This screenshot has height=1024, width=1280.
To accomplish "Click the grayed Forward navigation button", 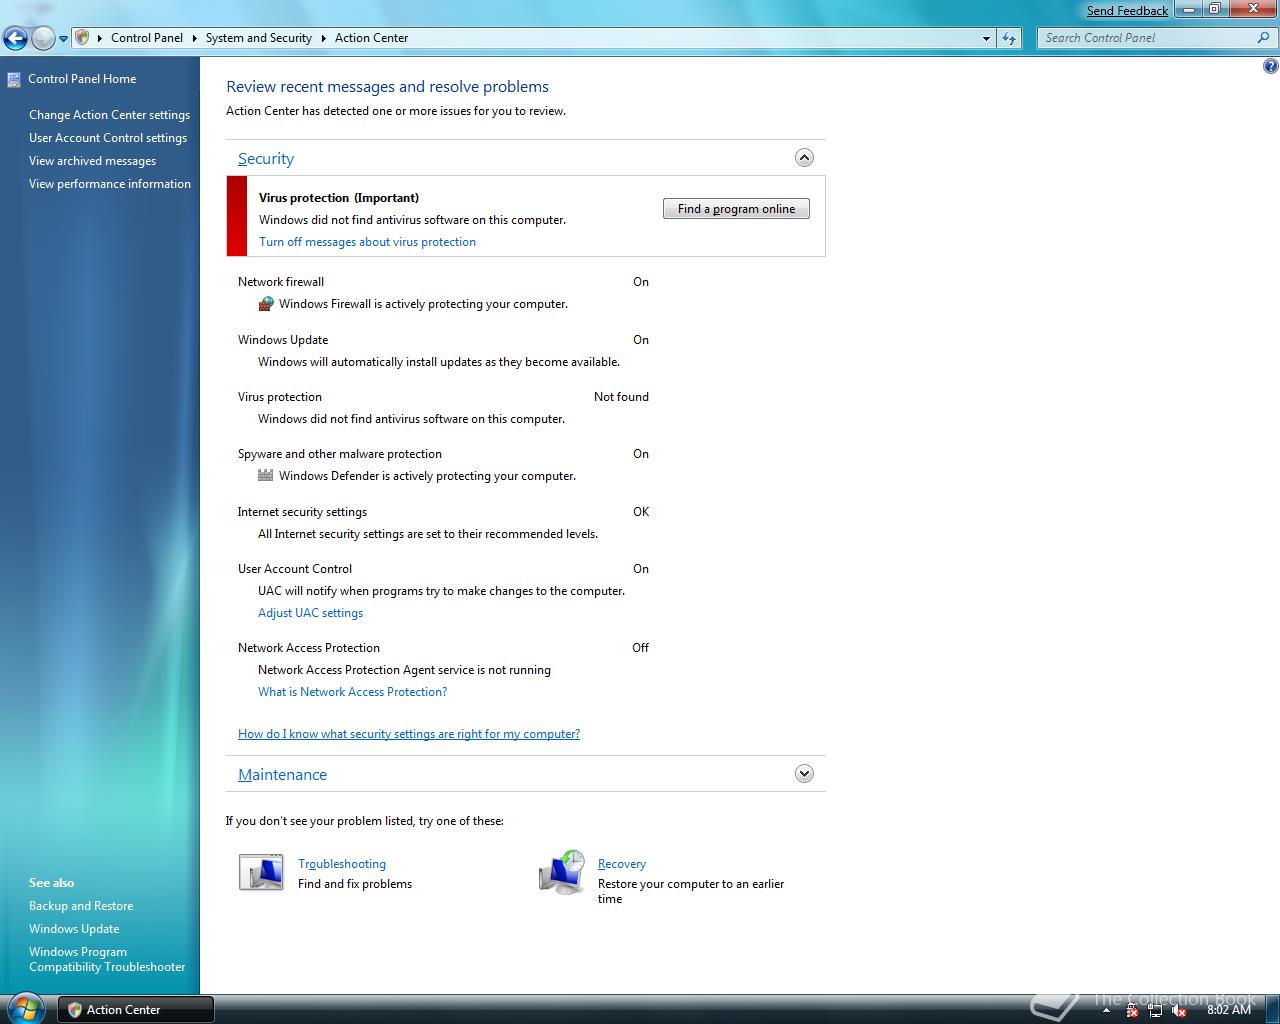I will [x=43, y=38].
